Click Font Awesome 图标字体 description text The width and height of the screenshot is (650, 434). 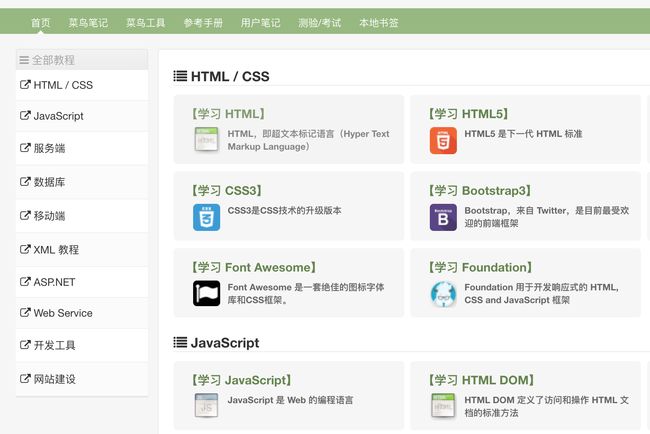[306, 293]
